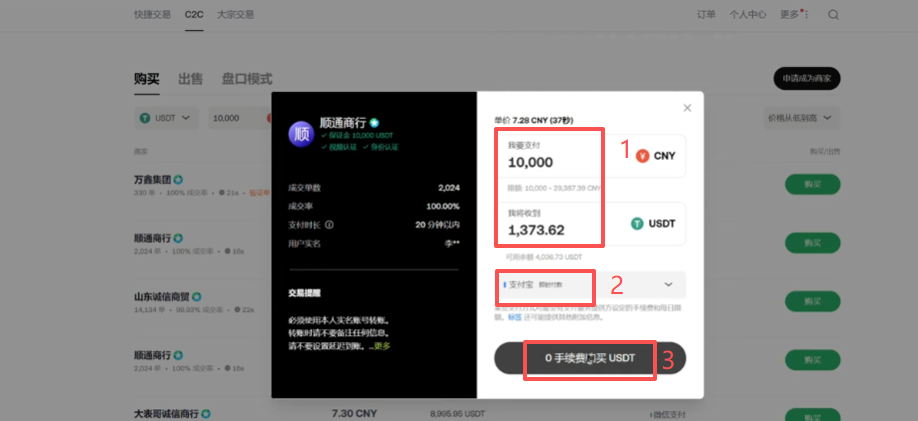Viewport: 918px width, 421px height.
Task: Click the orange CNY currency icon
Action: point(642,156)
